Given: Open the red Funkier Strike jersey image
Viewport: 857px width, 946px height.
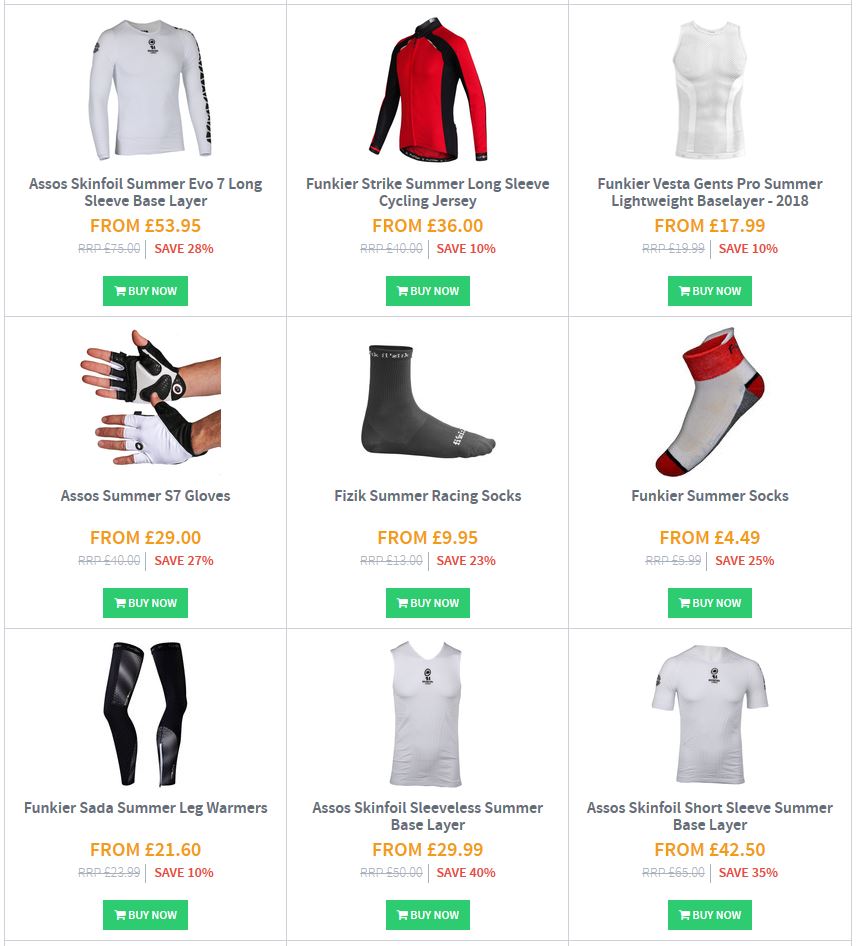Looking at the screenshot, I should tap(427, 89).
